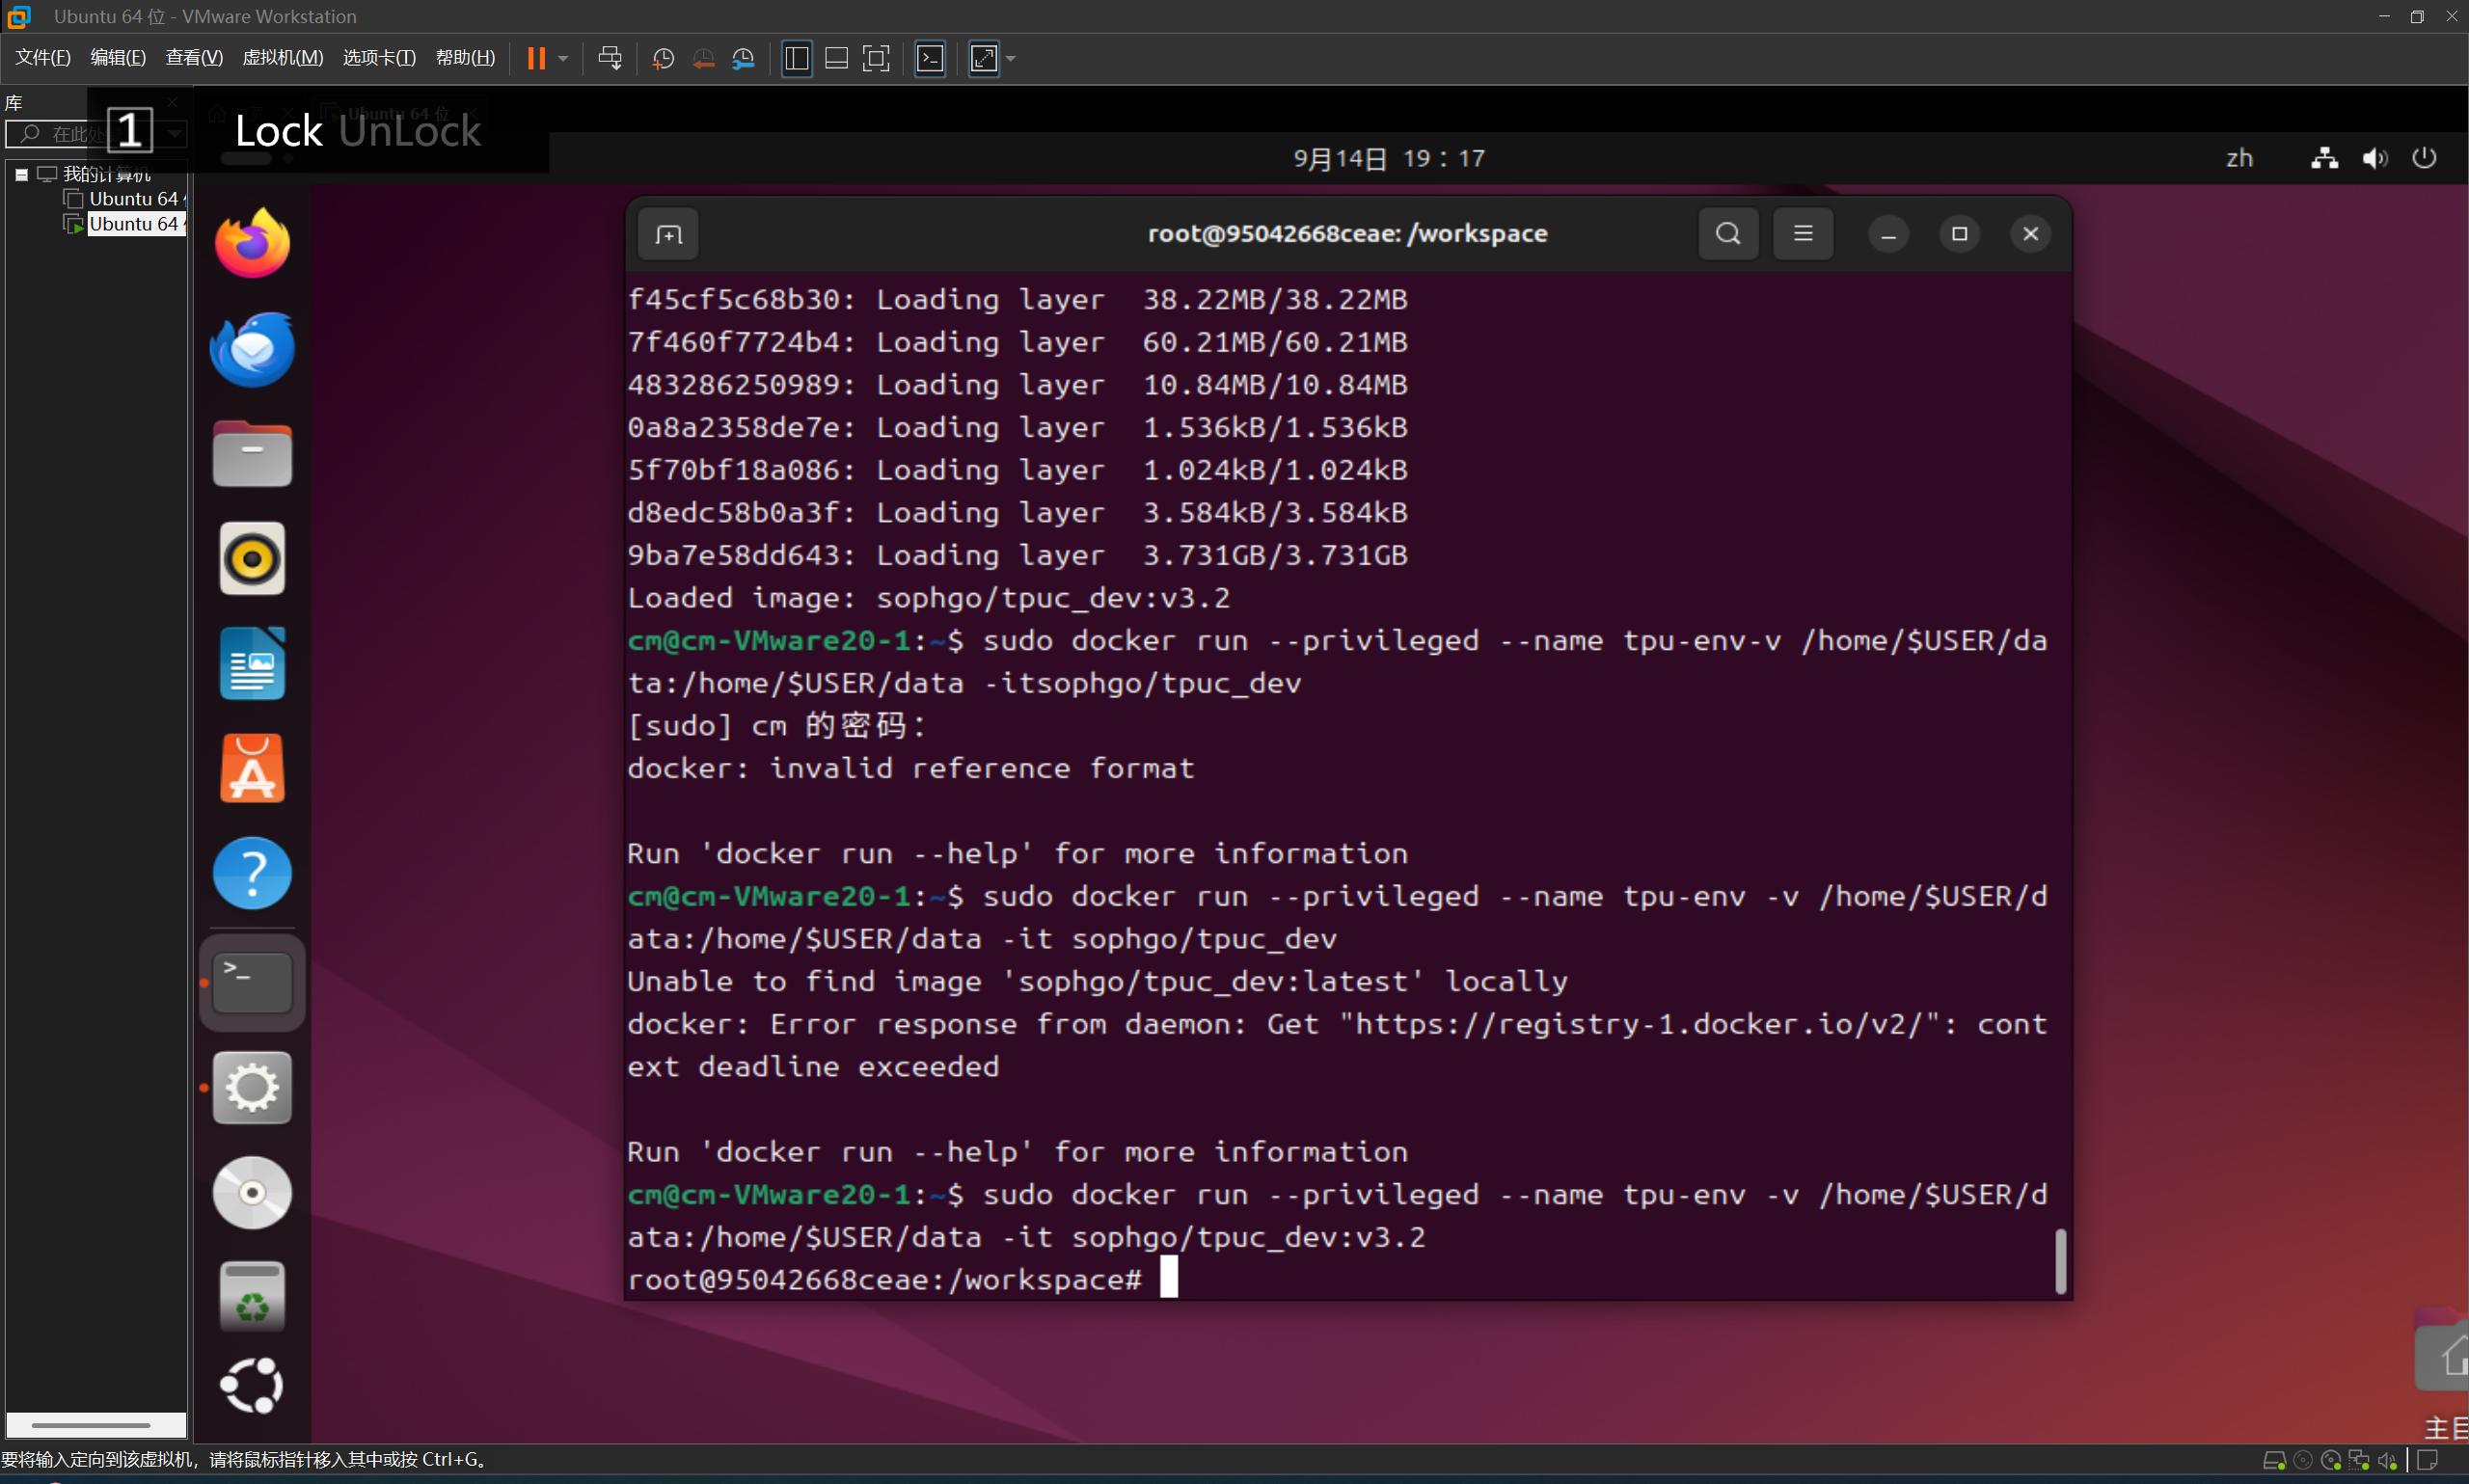
Task: Open new terminal tab in terminal window
Action: [668, 234]
